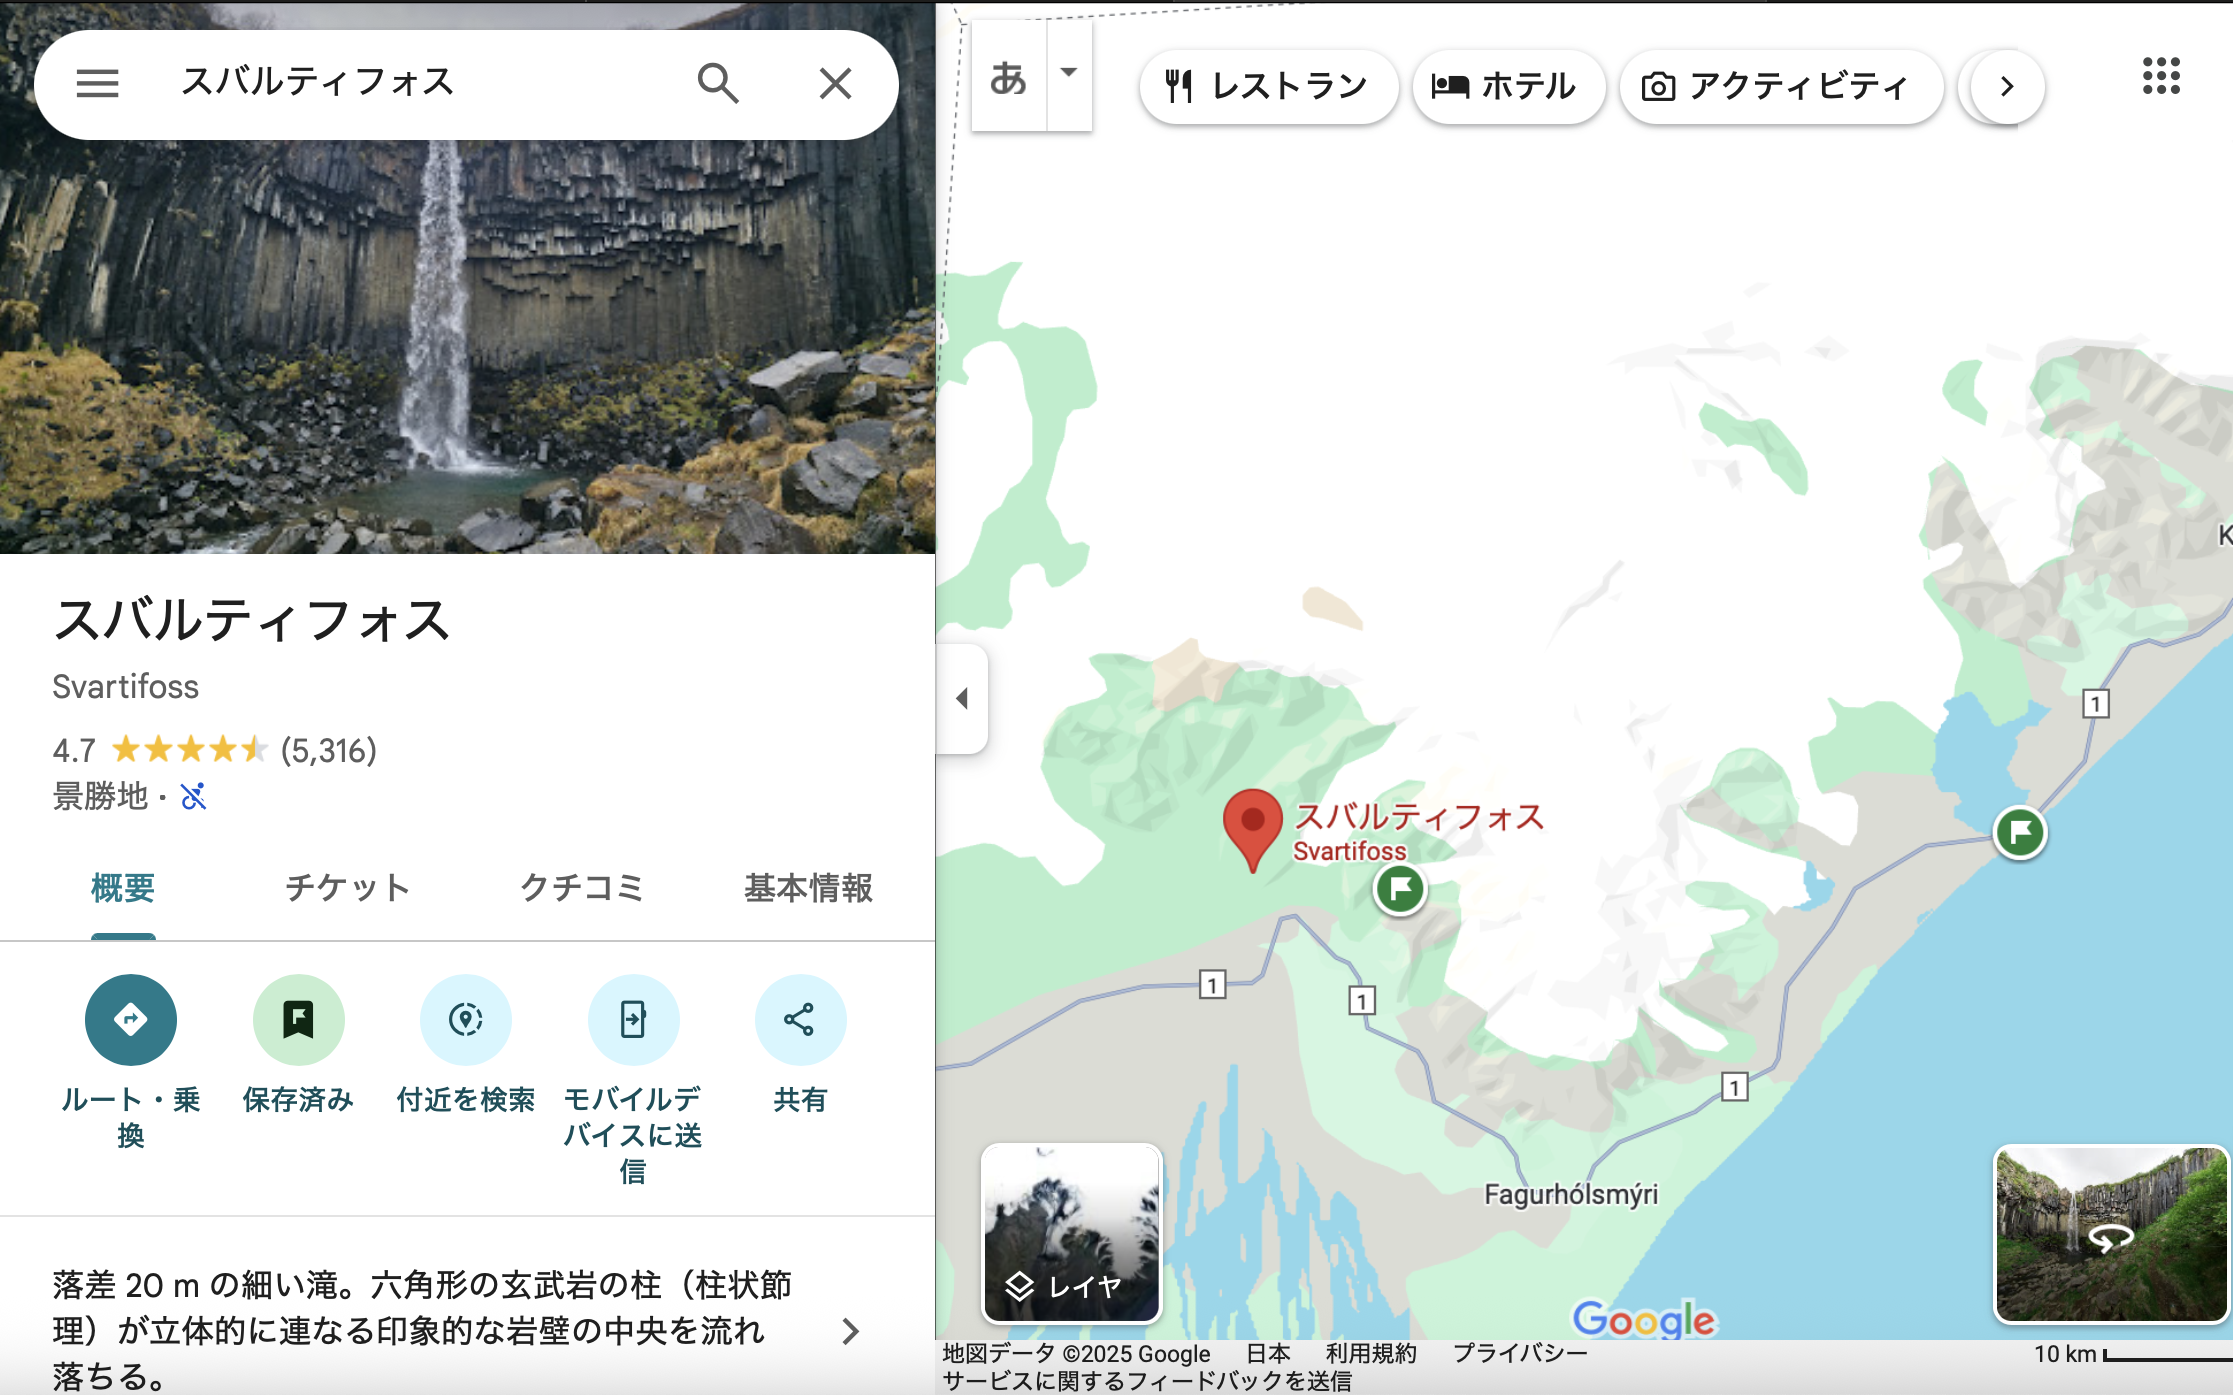Viewport: 2233px width, 1395px height.
Task: Switch to the クチコミ reviews tab
Action: click(581, 888)
